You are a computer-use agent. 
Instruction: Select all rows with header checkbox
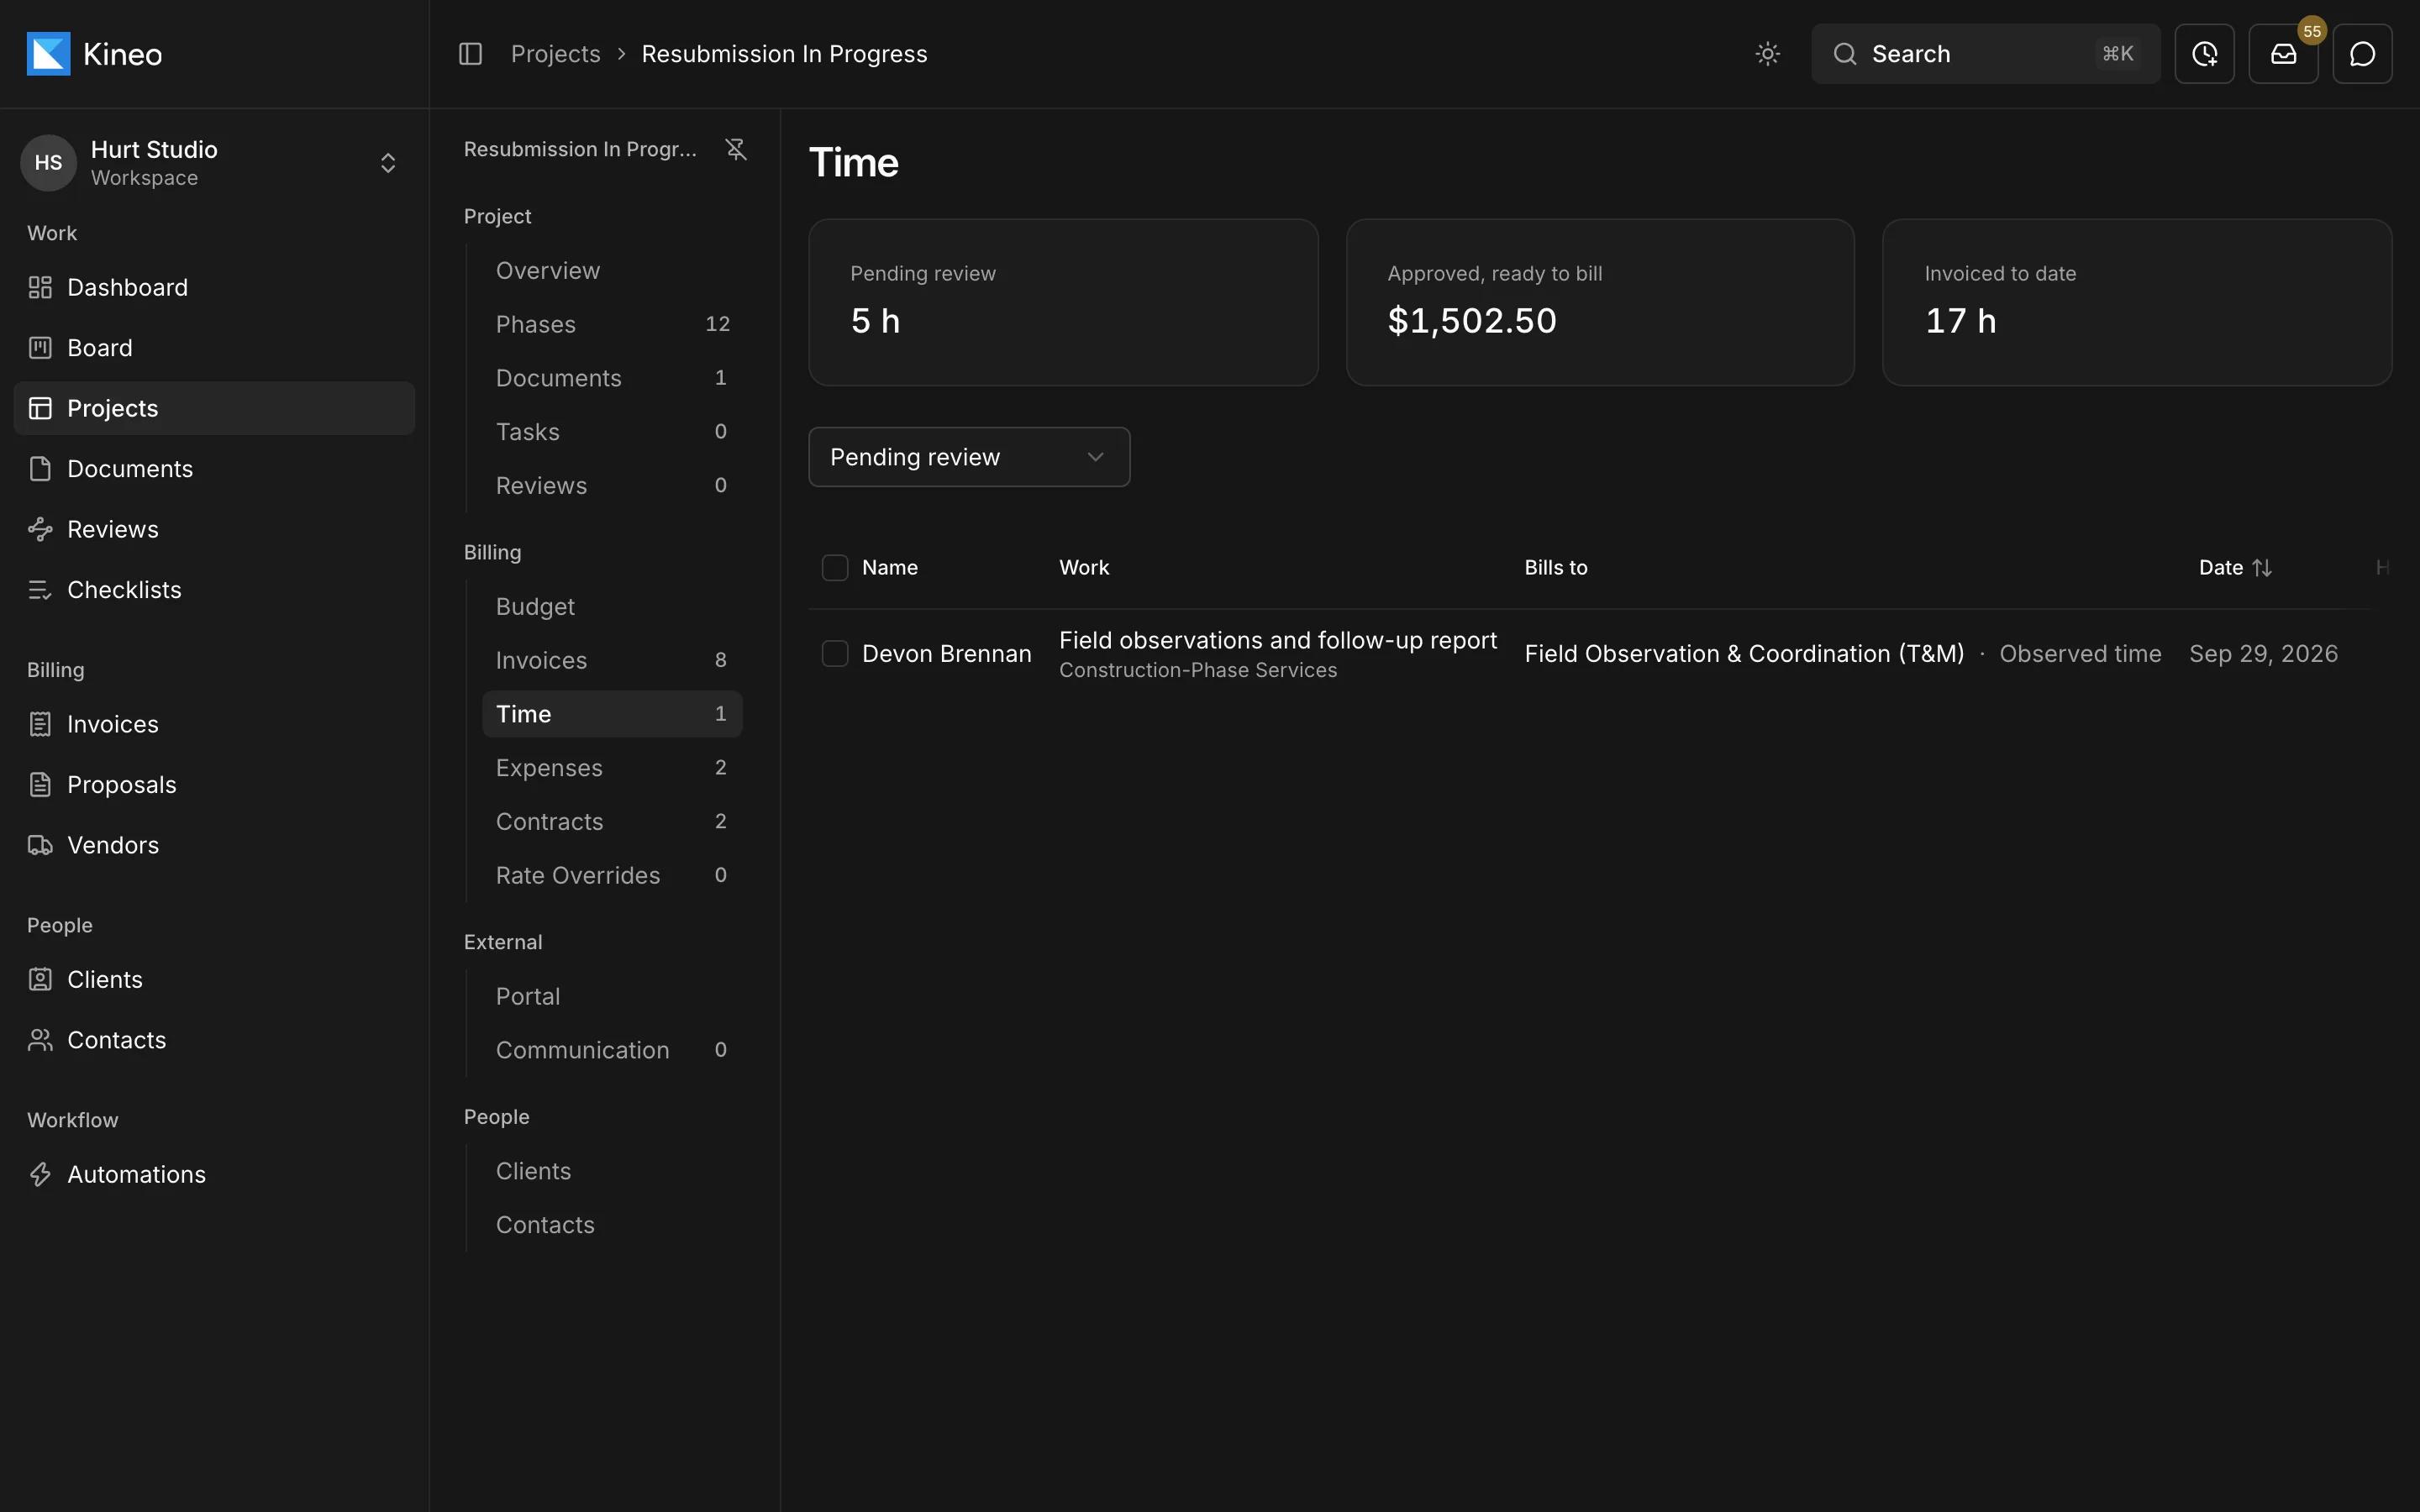coord(835,568)
